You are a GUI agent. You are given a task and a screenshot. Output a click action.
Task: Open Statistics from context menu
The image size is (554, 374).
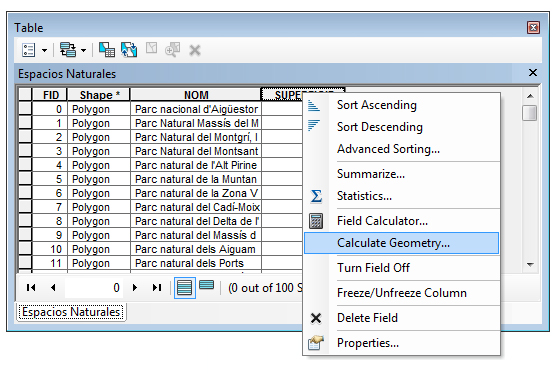401,196
